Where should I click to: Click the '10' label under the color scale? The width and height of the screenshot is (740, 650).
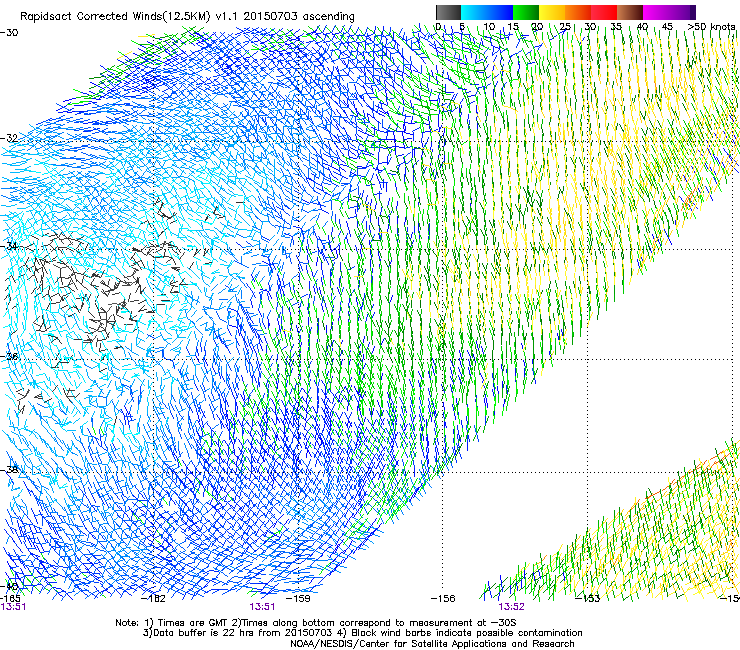tap(489, 26)
